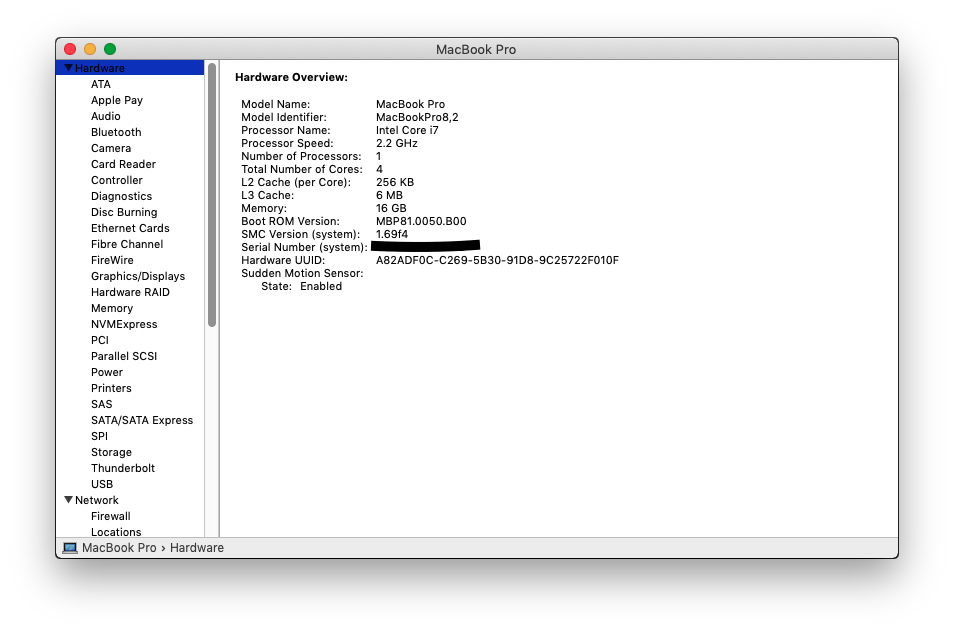This screenshot has height=632, width=954.
Task: Click the MacBook Pro laptop icon in path bar
Action: point(70,547)
